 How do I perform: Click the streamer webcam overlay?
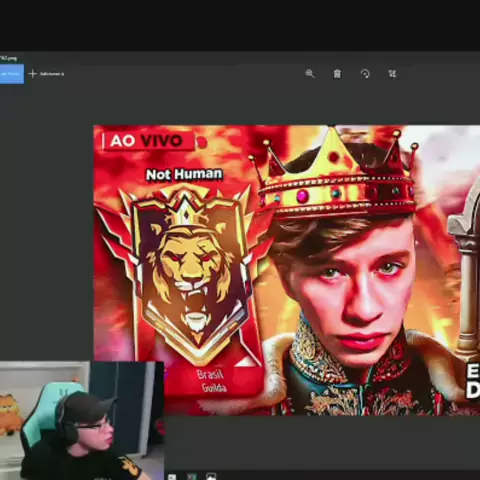[82, 421]
